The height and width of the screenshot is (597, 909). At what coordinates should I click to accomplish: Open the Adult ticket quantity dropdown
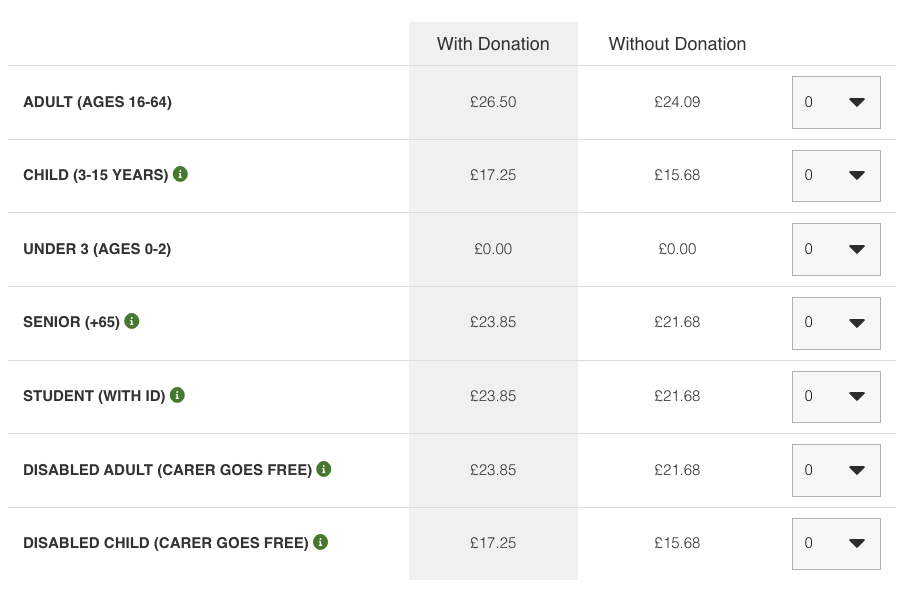[836, 102]
